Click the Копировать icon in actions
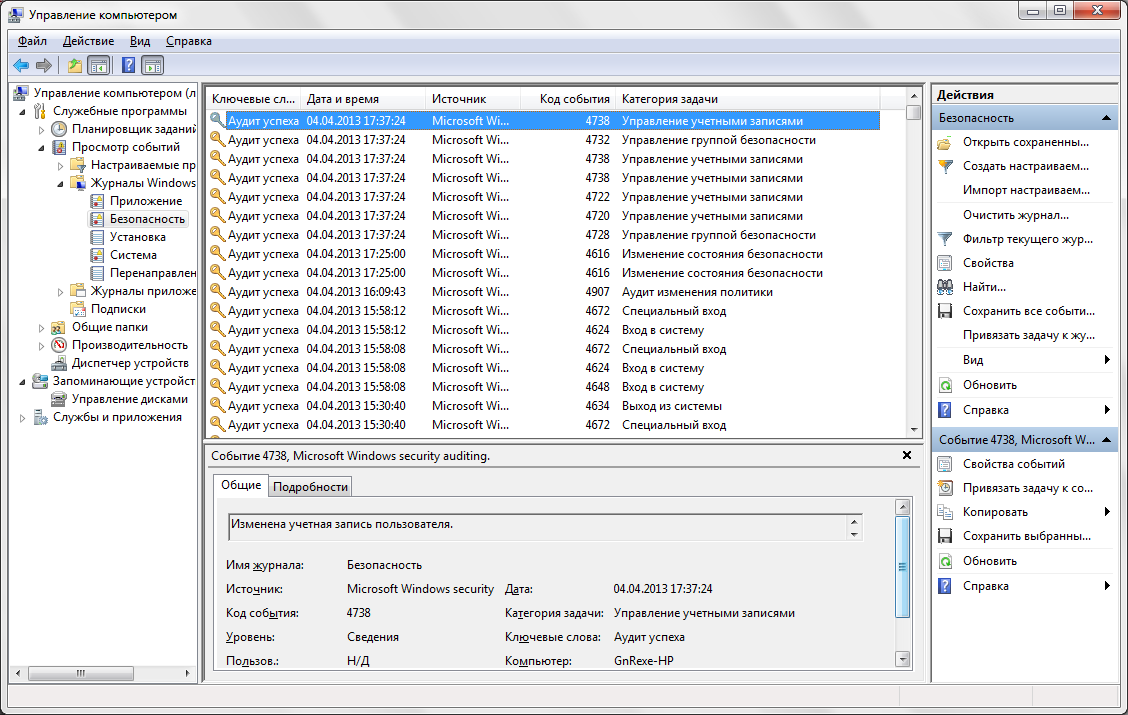Image resolution: width=1128 pixels, height=715 pixels. point(945,512)
